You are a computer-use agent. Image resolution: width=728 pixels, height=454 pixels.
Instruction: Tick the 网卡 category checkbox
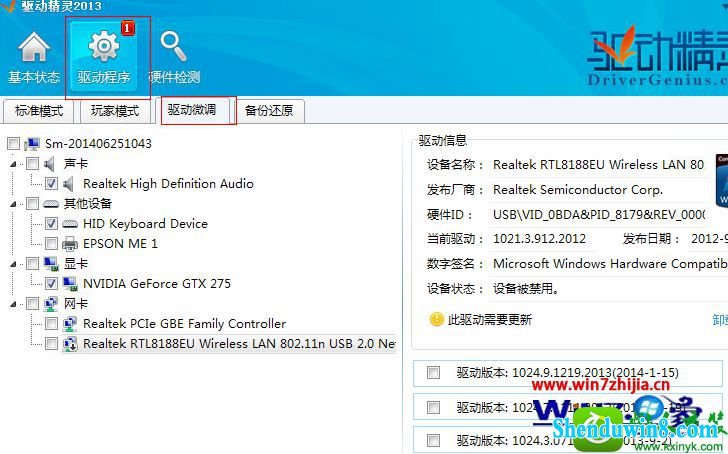(x=32, y=304)
